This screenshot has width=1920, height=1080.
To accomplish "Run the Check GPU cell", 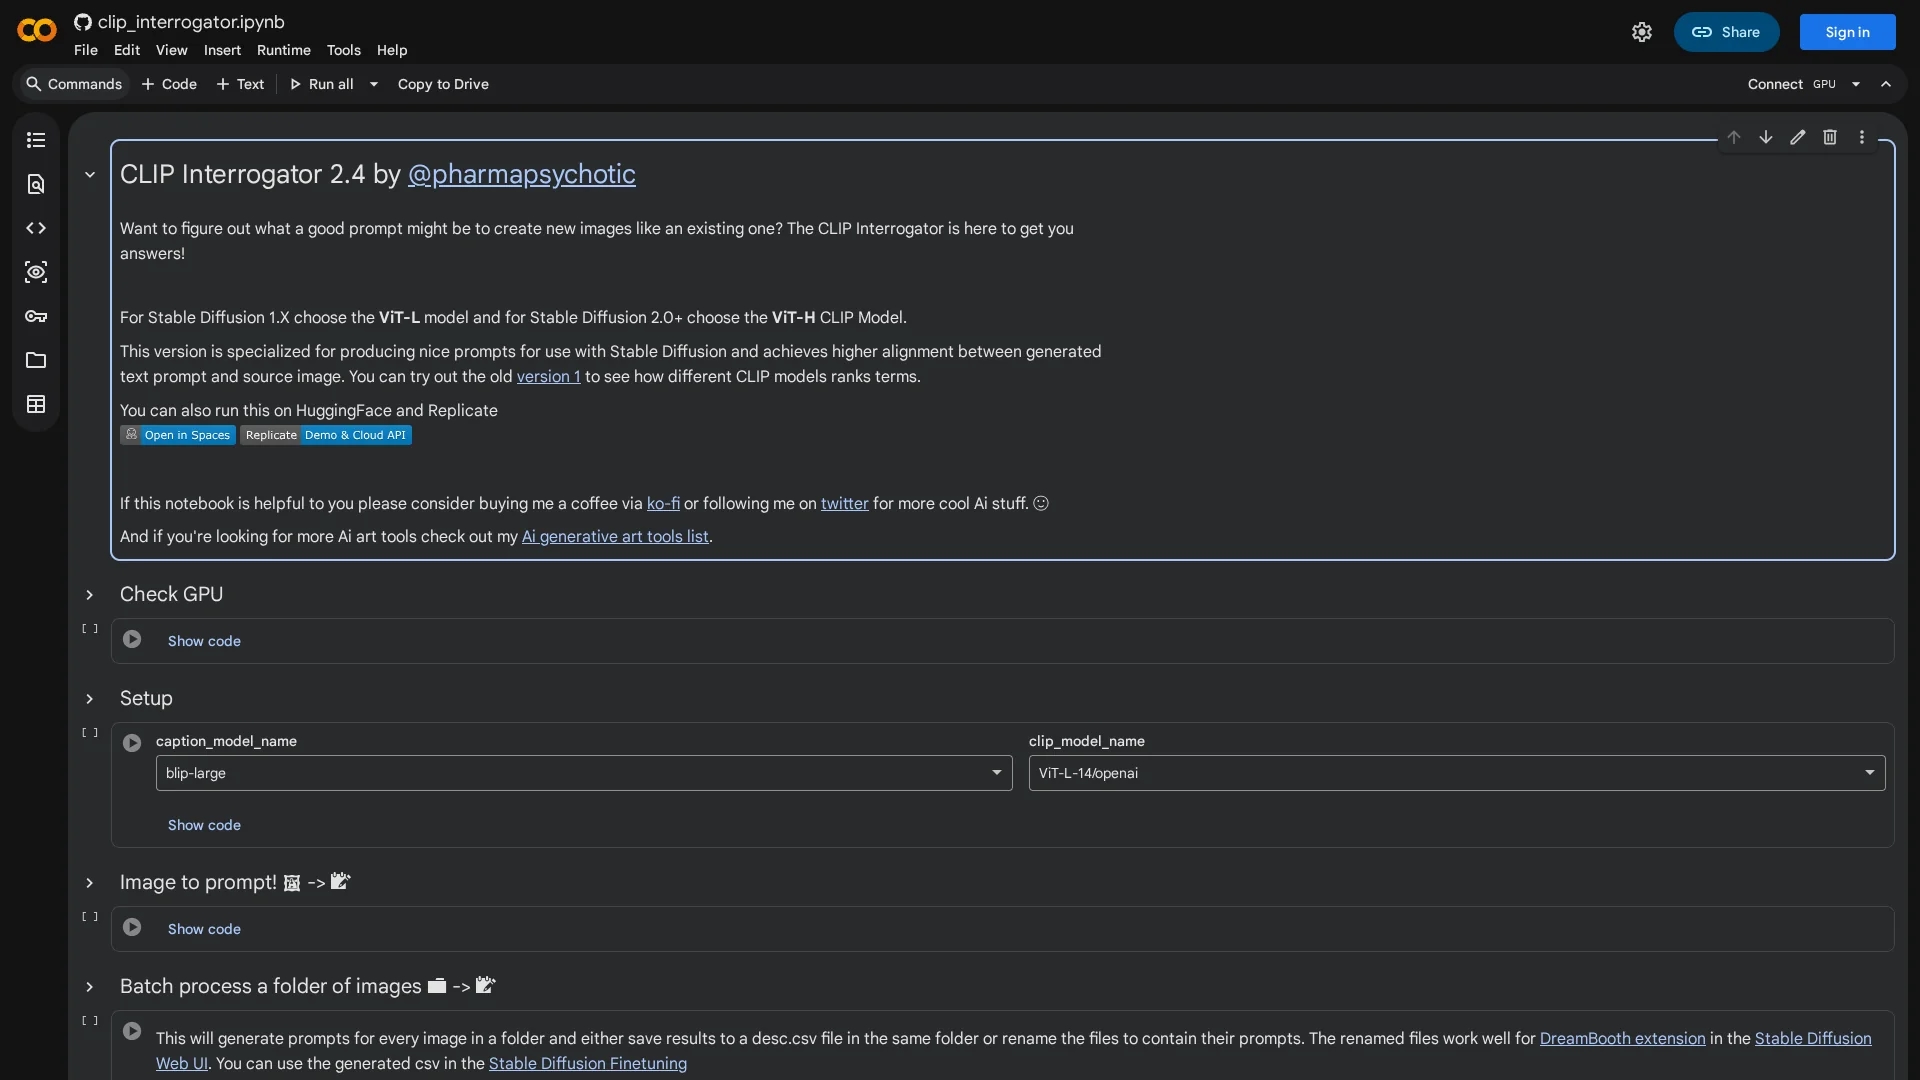I will (x=132, y=639).
